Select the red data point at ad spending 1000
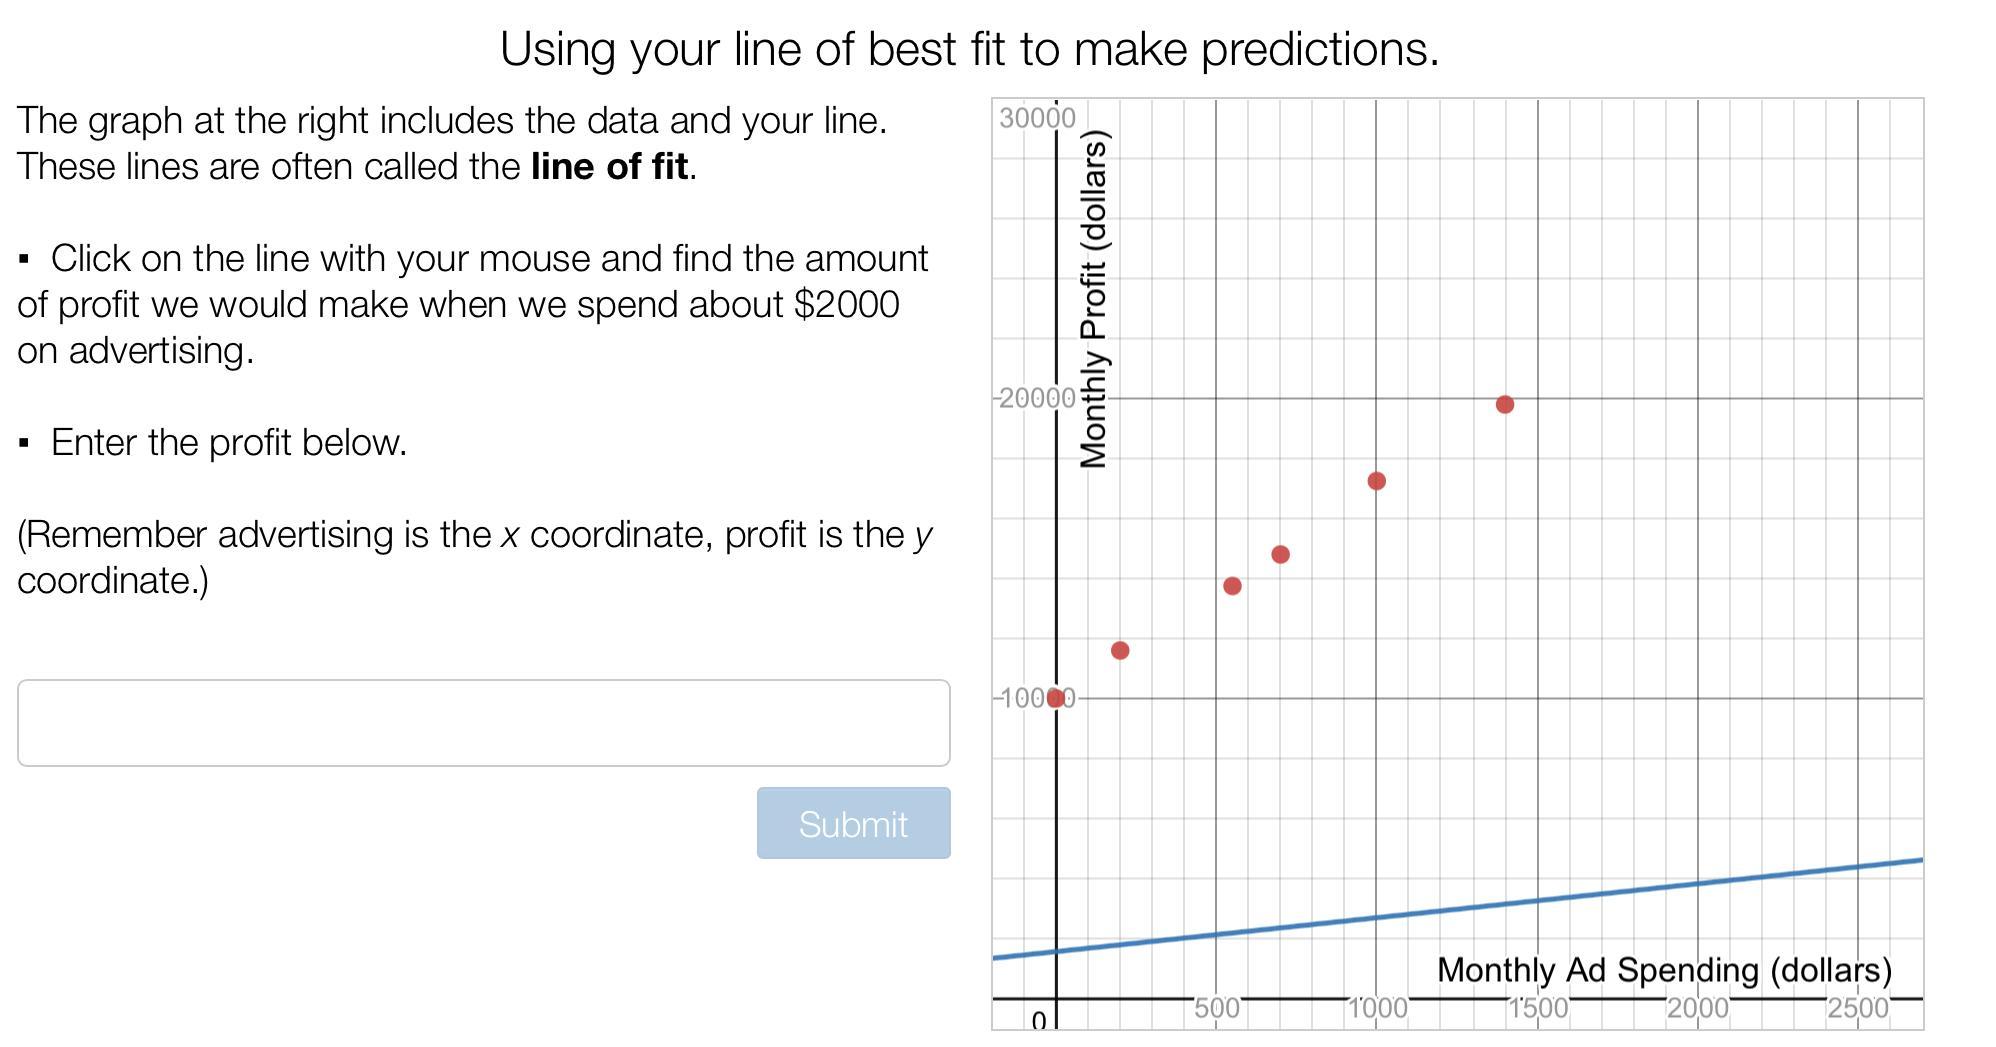This screenshot has height=1047, width=1996. click(x=1376, y=481)
